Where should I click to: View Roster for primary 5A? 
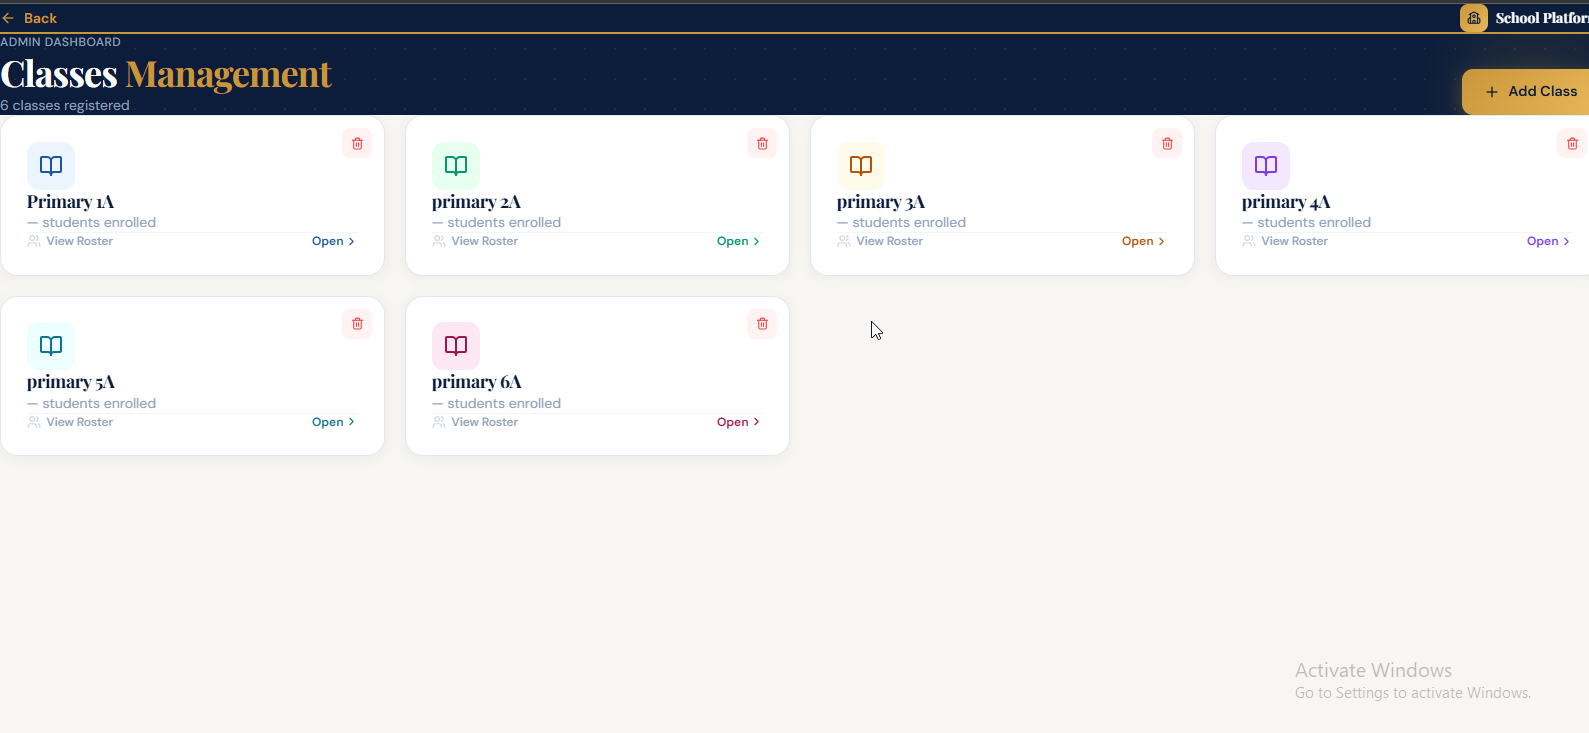coord(80,422)
